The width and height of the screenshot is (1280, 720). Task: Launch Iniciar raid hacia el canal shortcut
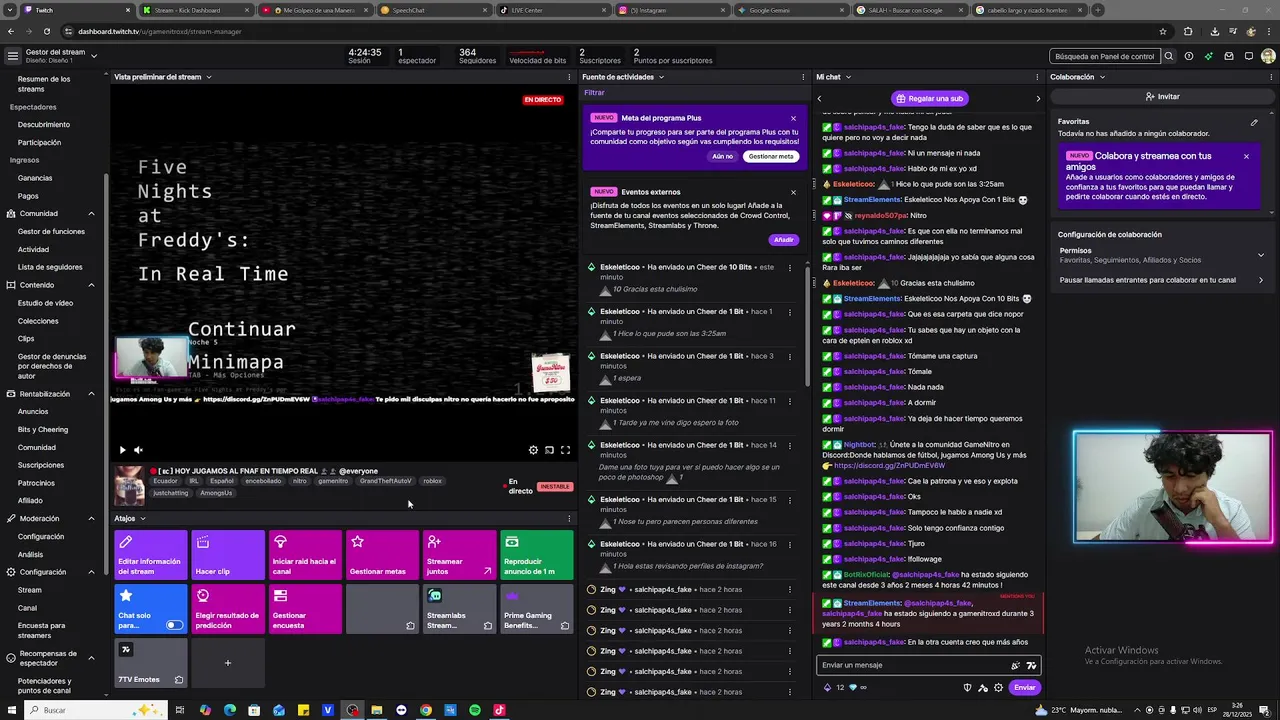pyautogui.click(x=305, y=555)
